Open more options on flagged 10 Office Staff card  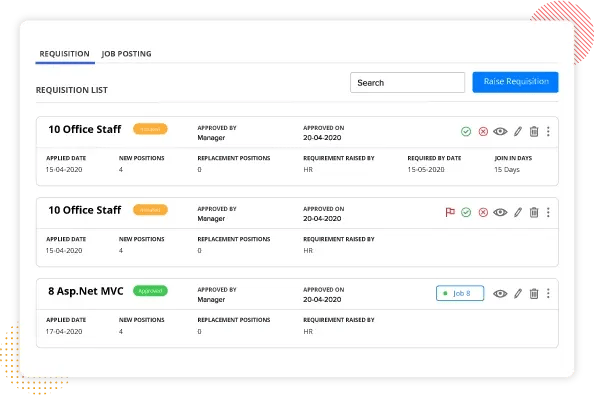pyautogui.click(x=548, y=212)
